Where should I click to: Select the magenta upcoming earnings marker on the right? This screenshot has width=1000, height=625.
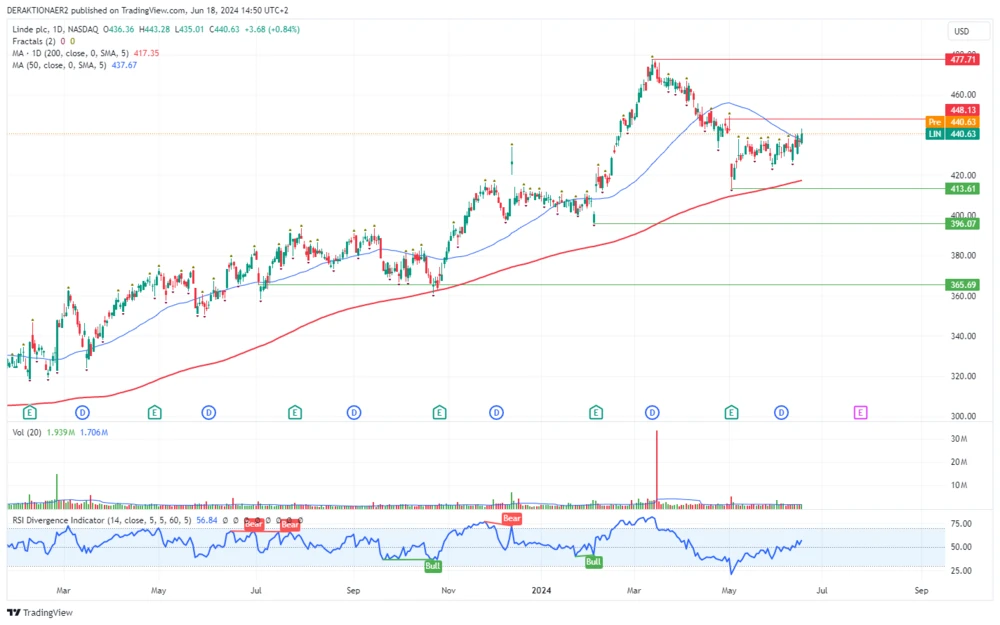(861, 411)
